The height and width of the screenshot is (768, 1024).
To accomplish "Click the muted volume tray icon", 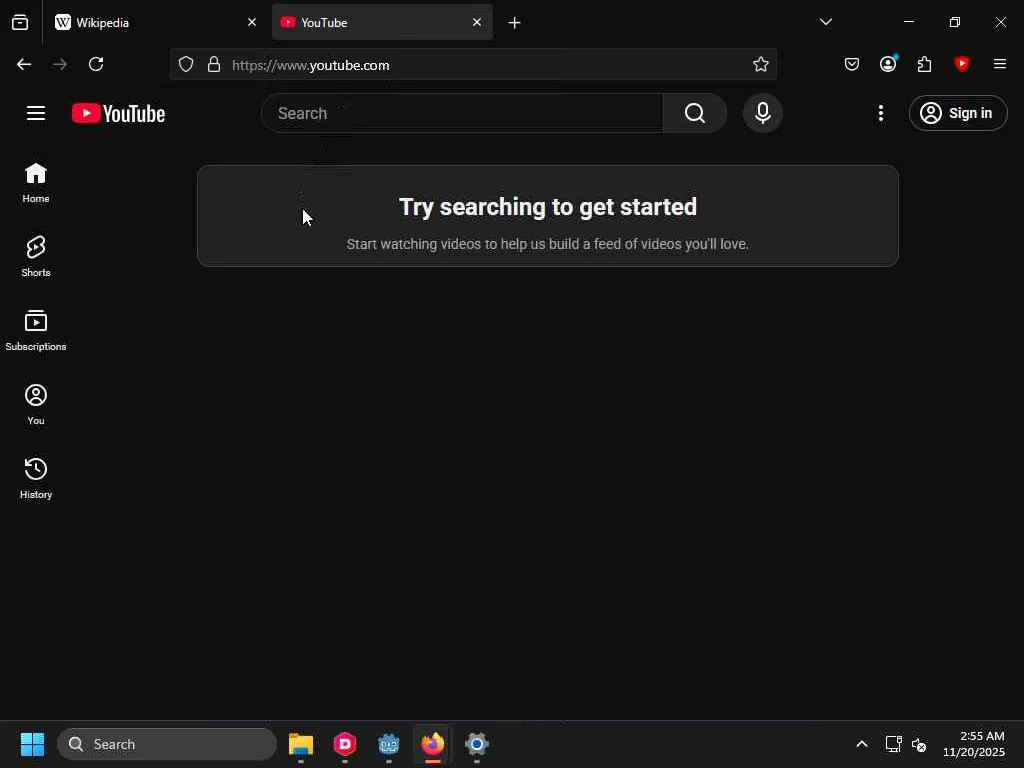I will pos(919,744).
